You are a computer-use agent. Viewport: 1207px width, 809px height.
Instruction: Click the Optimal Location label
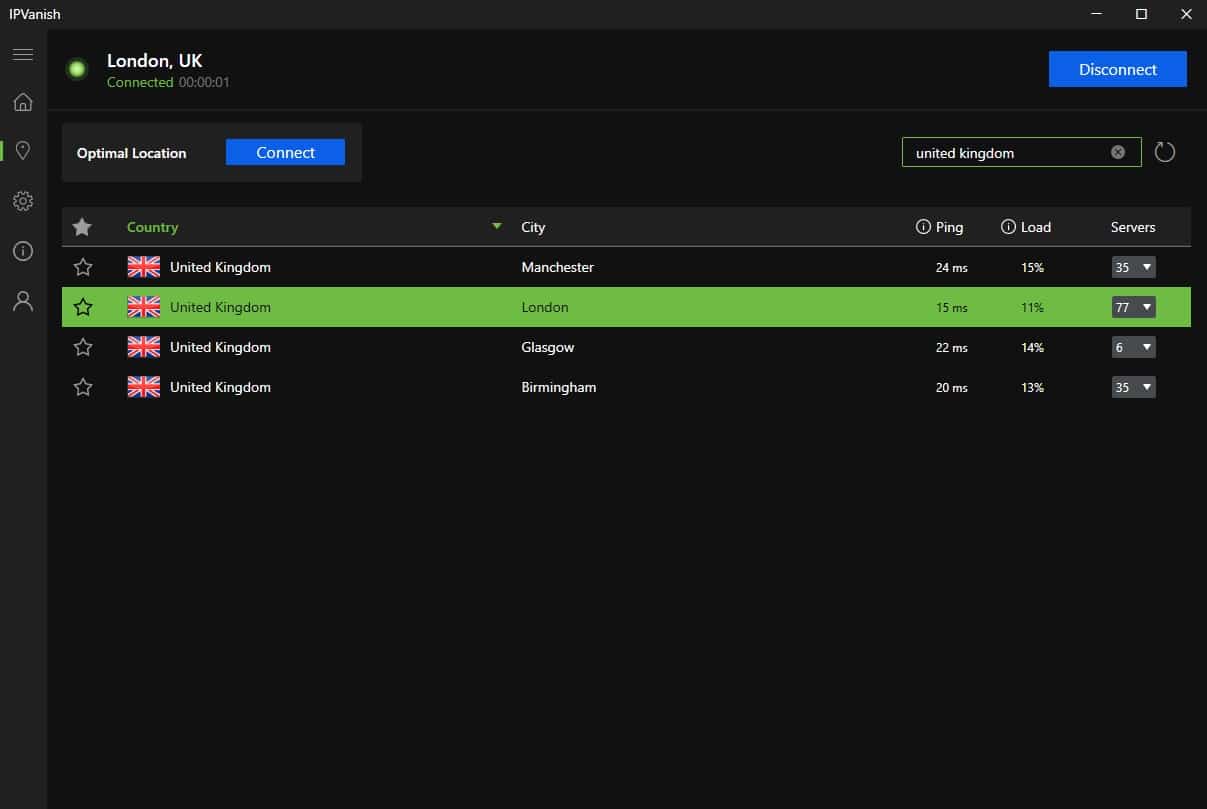coord(131,153)
